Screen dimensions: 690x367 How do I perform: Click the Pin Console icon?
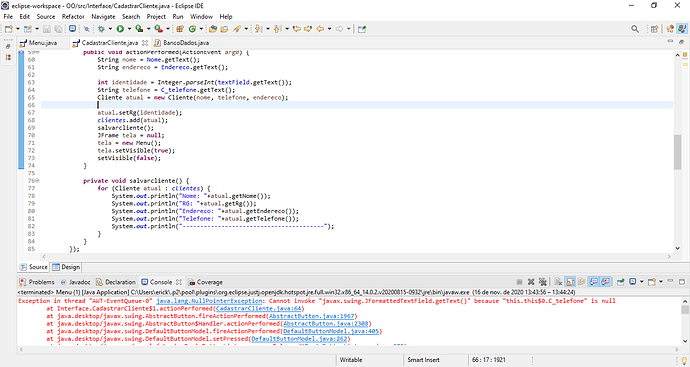click(620, 282)
